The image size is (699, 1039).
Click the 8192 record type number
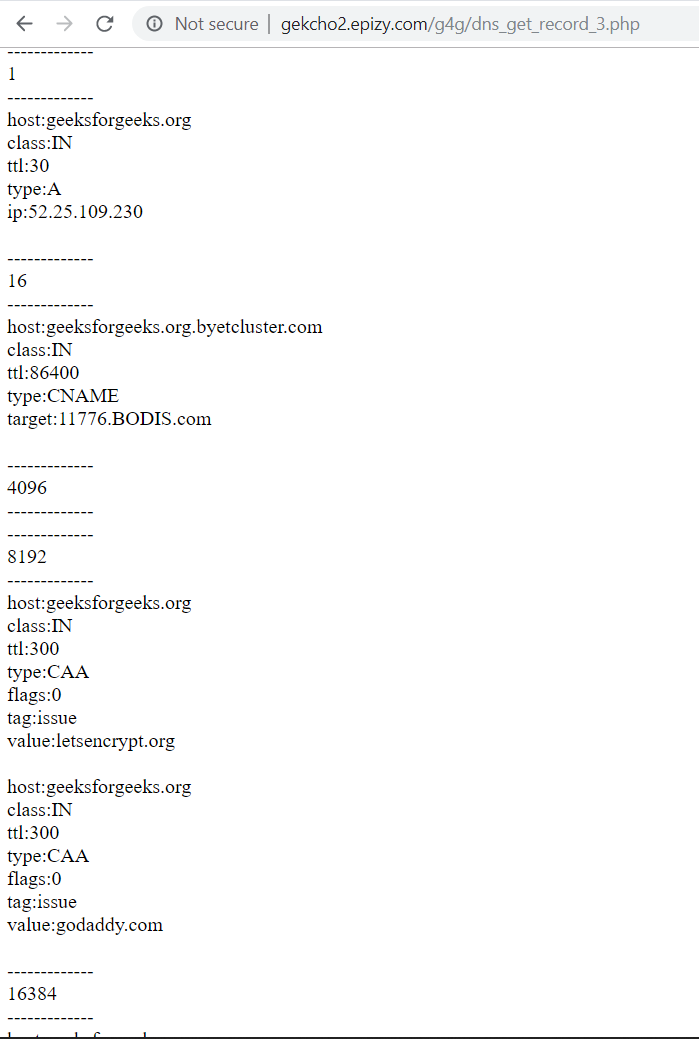pos(27,557)
